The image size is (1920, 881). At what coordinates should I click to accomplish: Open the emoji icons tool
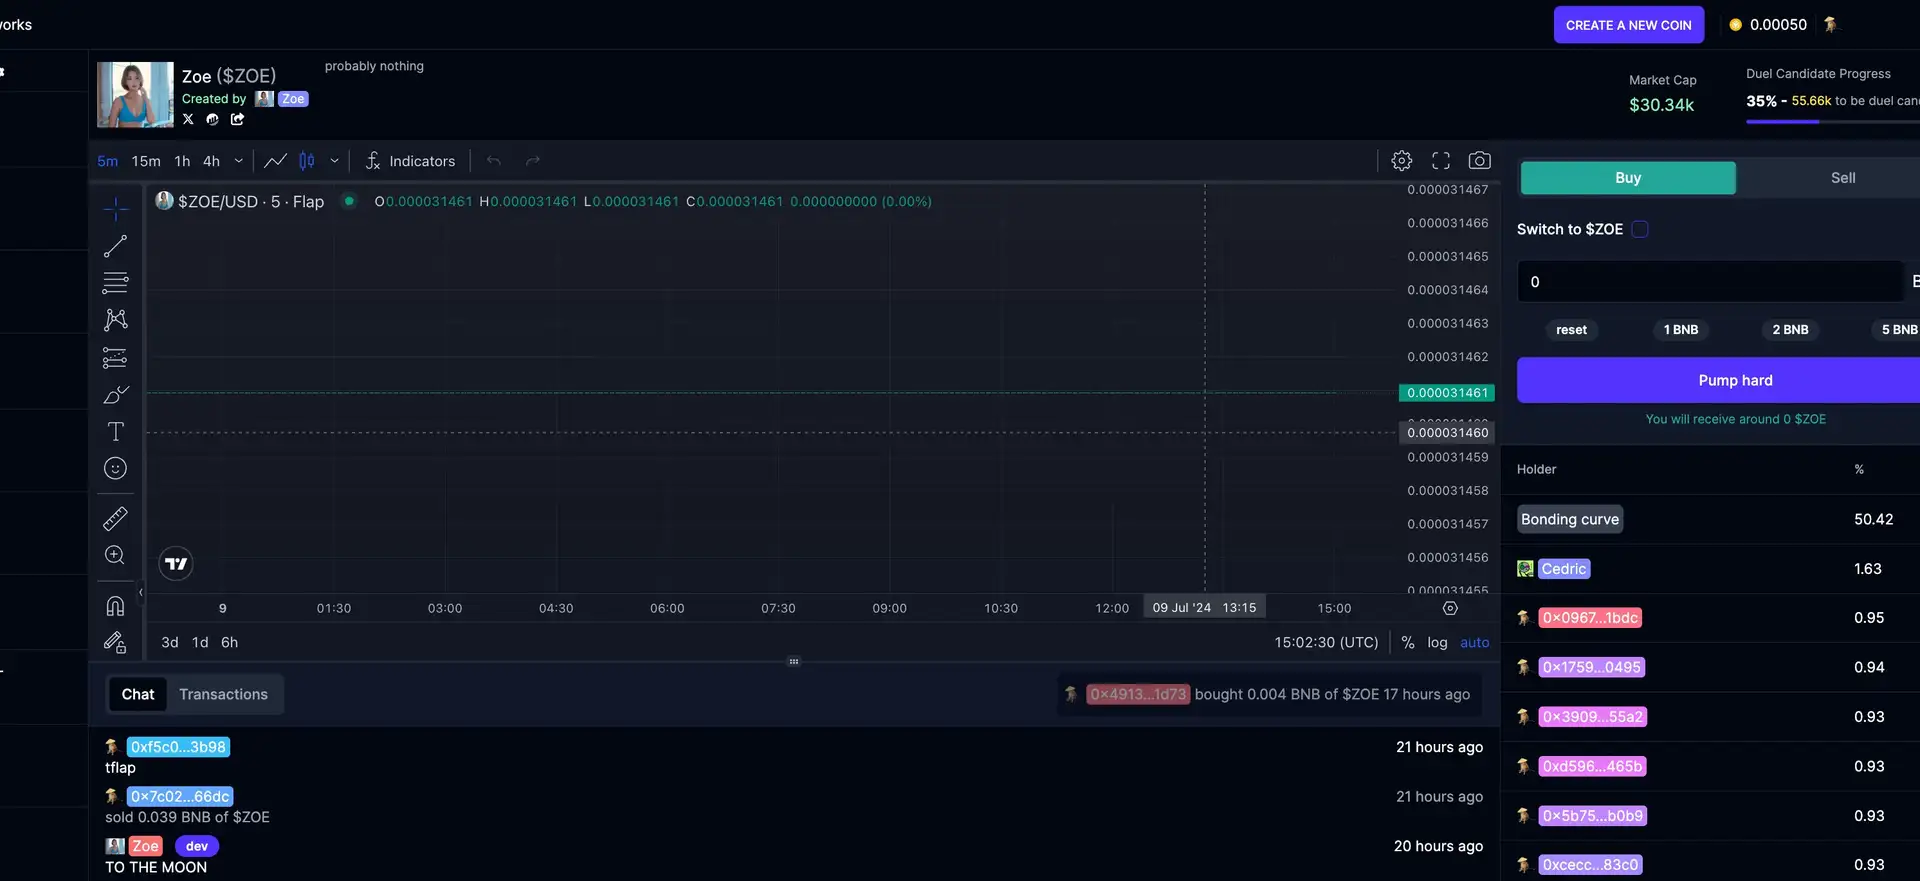click(115, 468)
